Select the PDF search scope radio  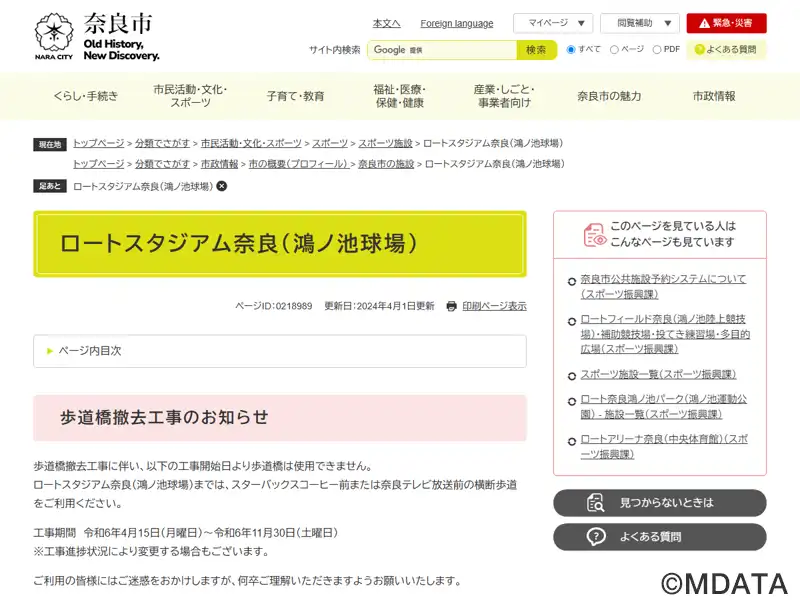tap(657, 49)
